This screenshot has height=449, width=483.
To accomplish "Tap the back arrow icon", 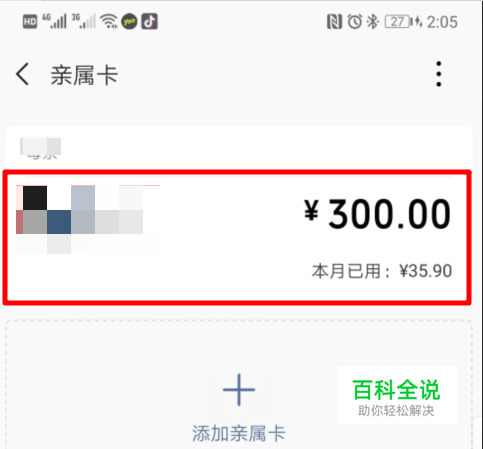I will click(x=22, y=74).
